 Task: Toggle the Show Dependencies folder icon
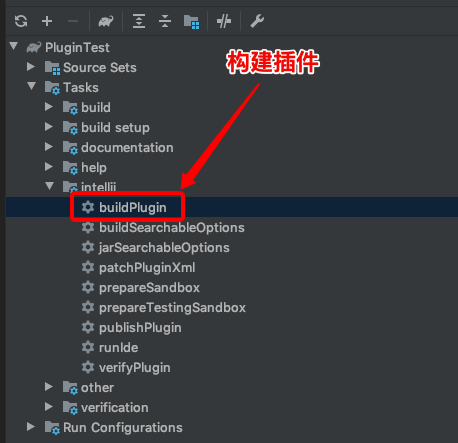point(192,22)
